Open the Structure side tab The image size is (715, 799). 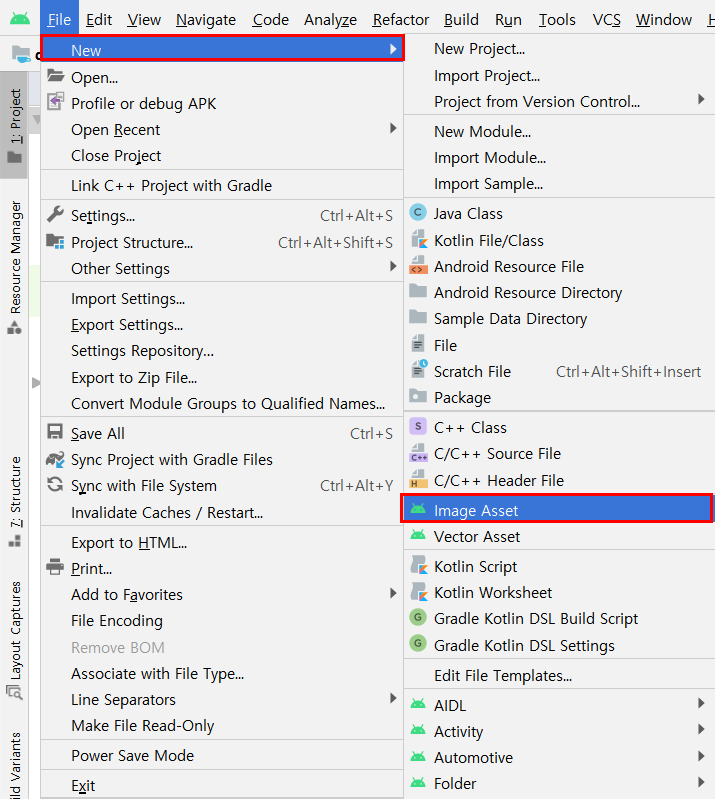[15, 502]
